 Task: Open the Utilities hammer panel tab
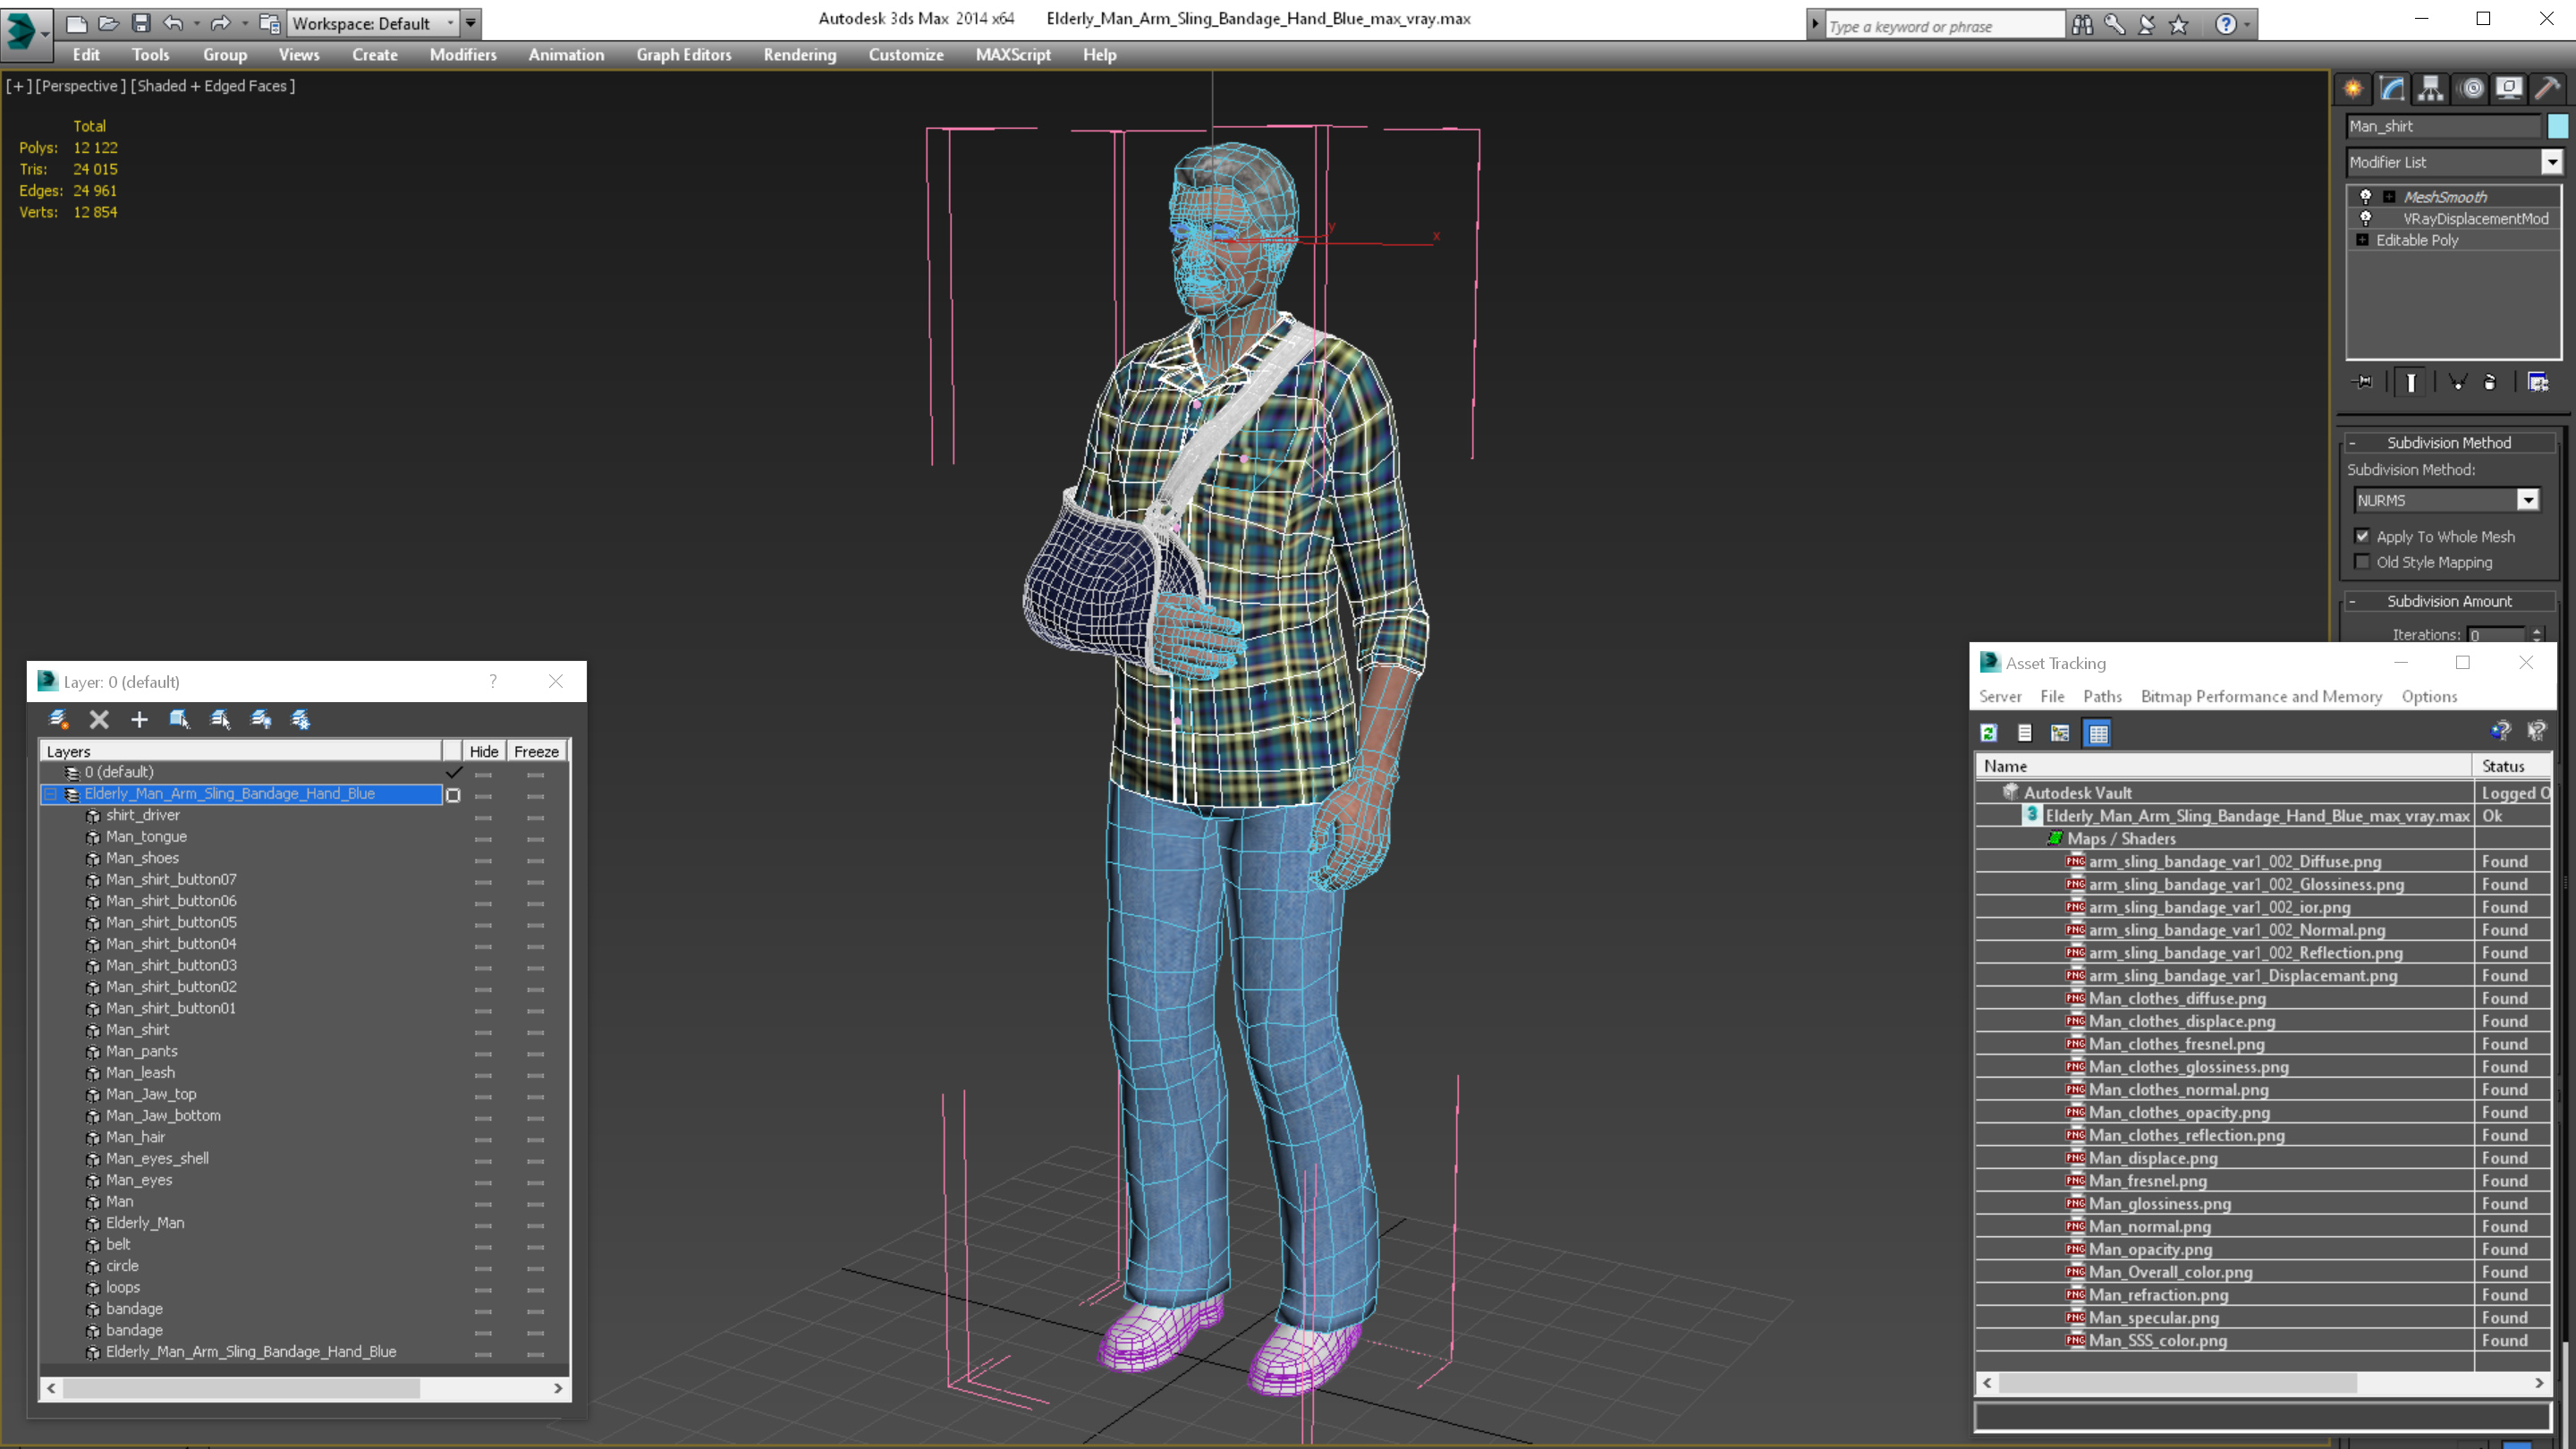coord(2547,88)
